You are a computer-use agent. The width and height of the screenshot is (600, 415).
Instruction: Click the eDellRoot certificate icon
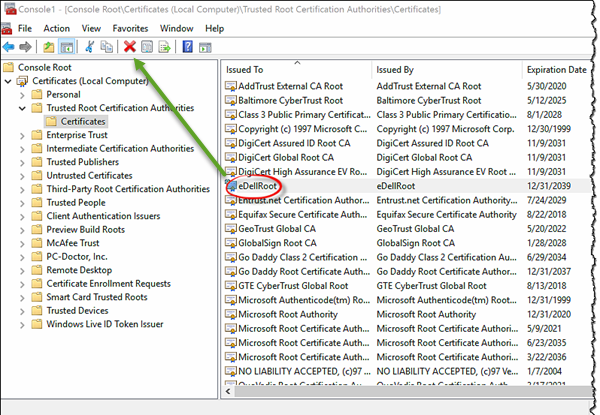point(231,186)
